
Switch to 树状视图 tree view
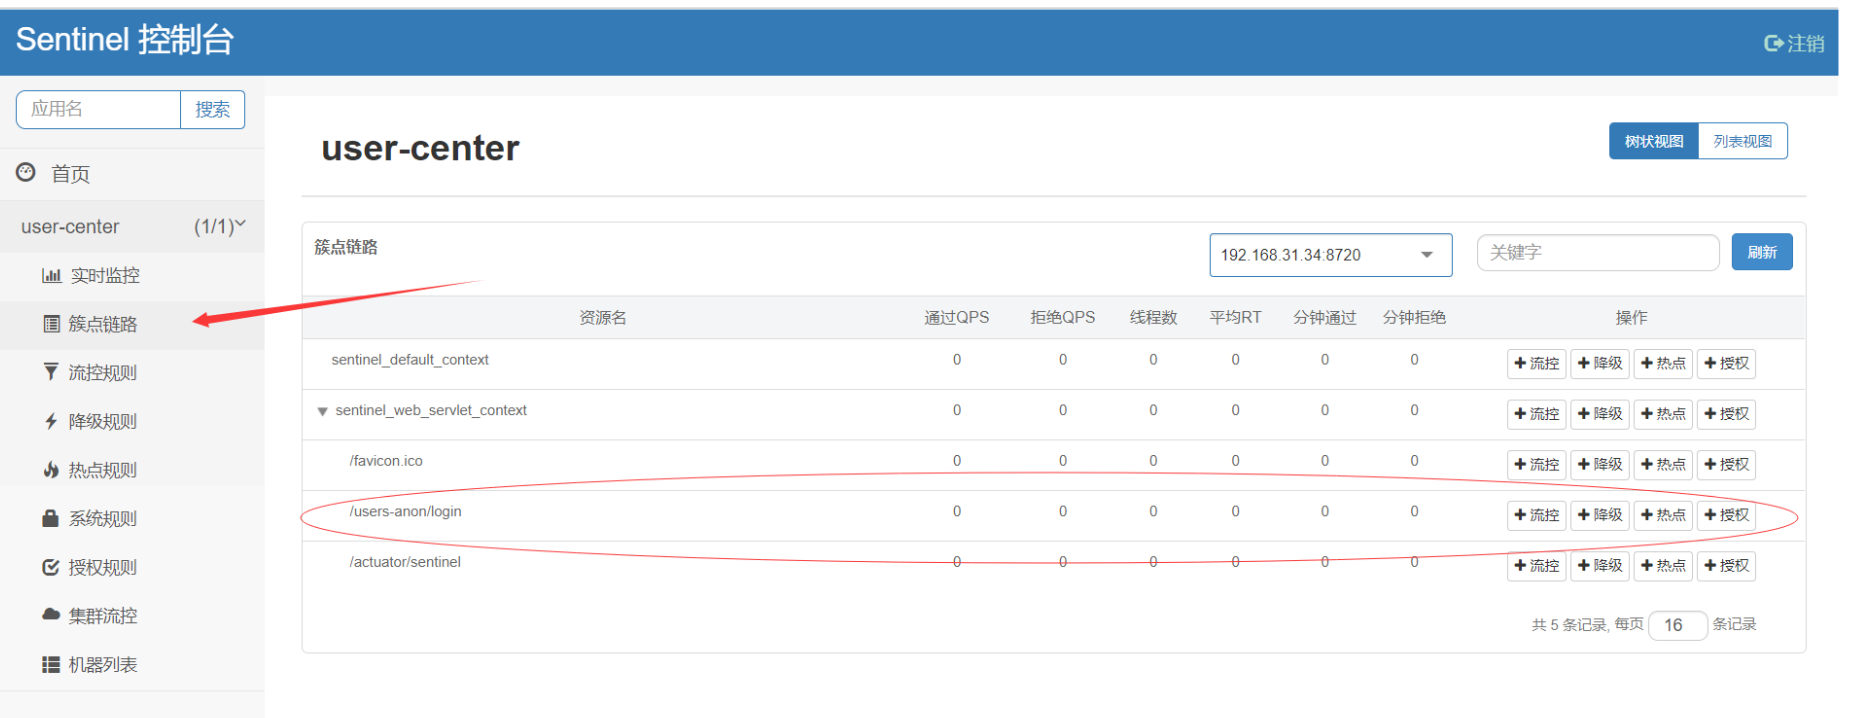pyautogui.click(x=1654, y=141)
